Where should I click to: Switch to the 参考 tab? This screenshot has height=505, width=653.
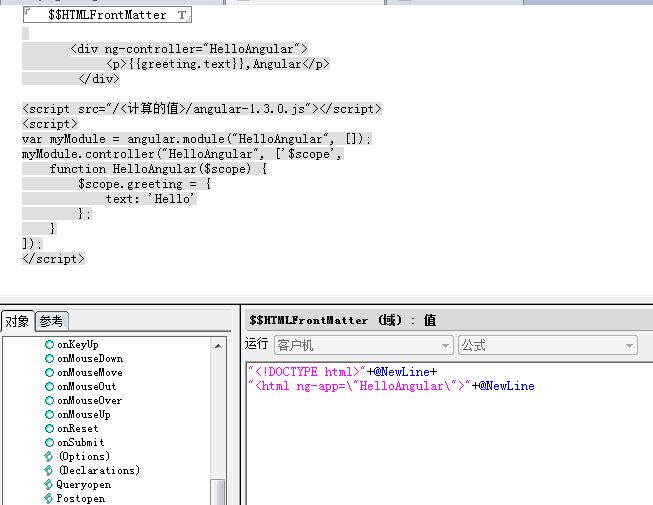51,321
